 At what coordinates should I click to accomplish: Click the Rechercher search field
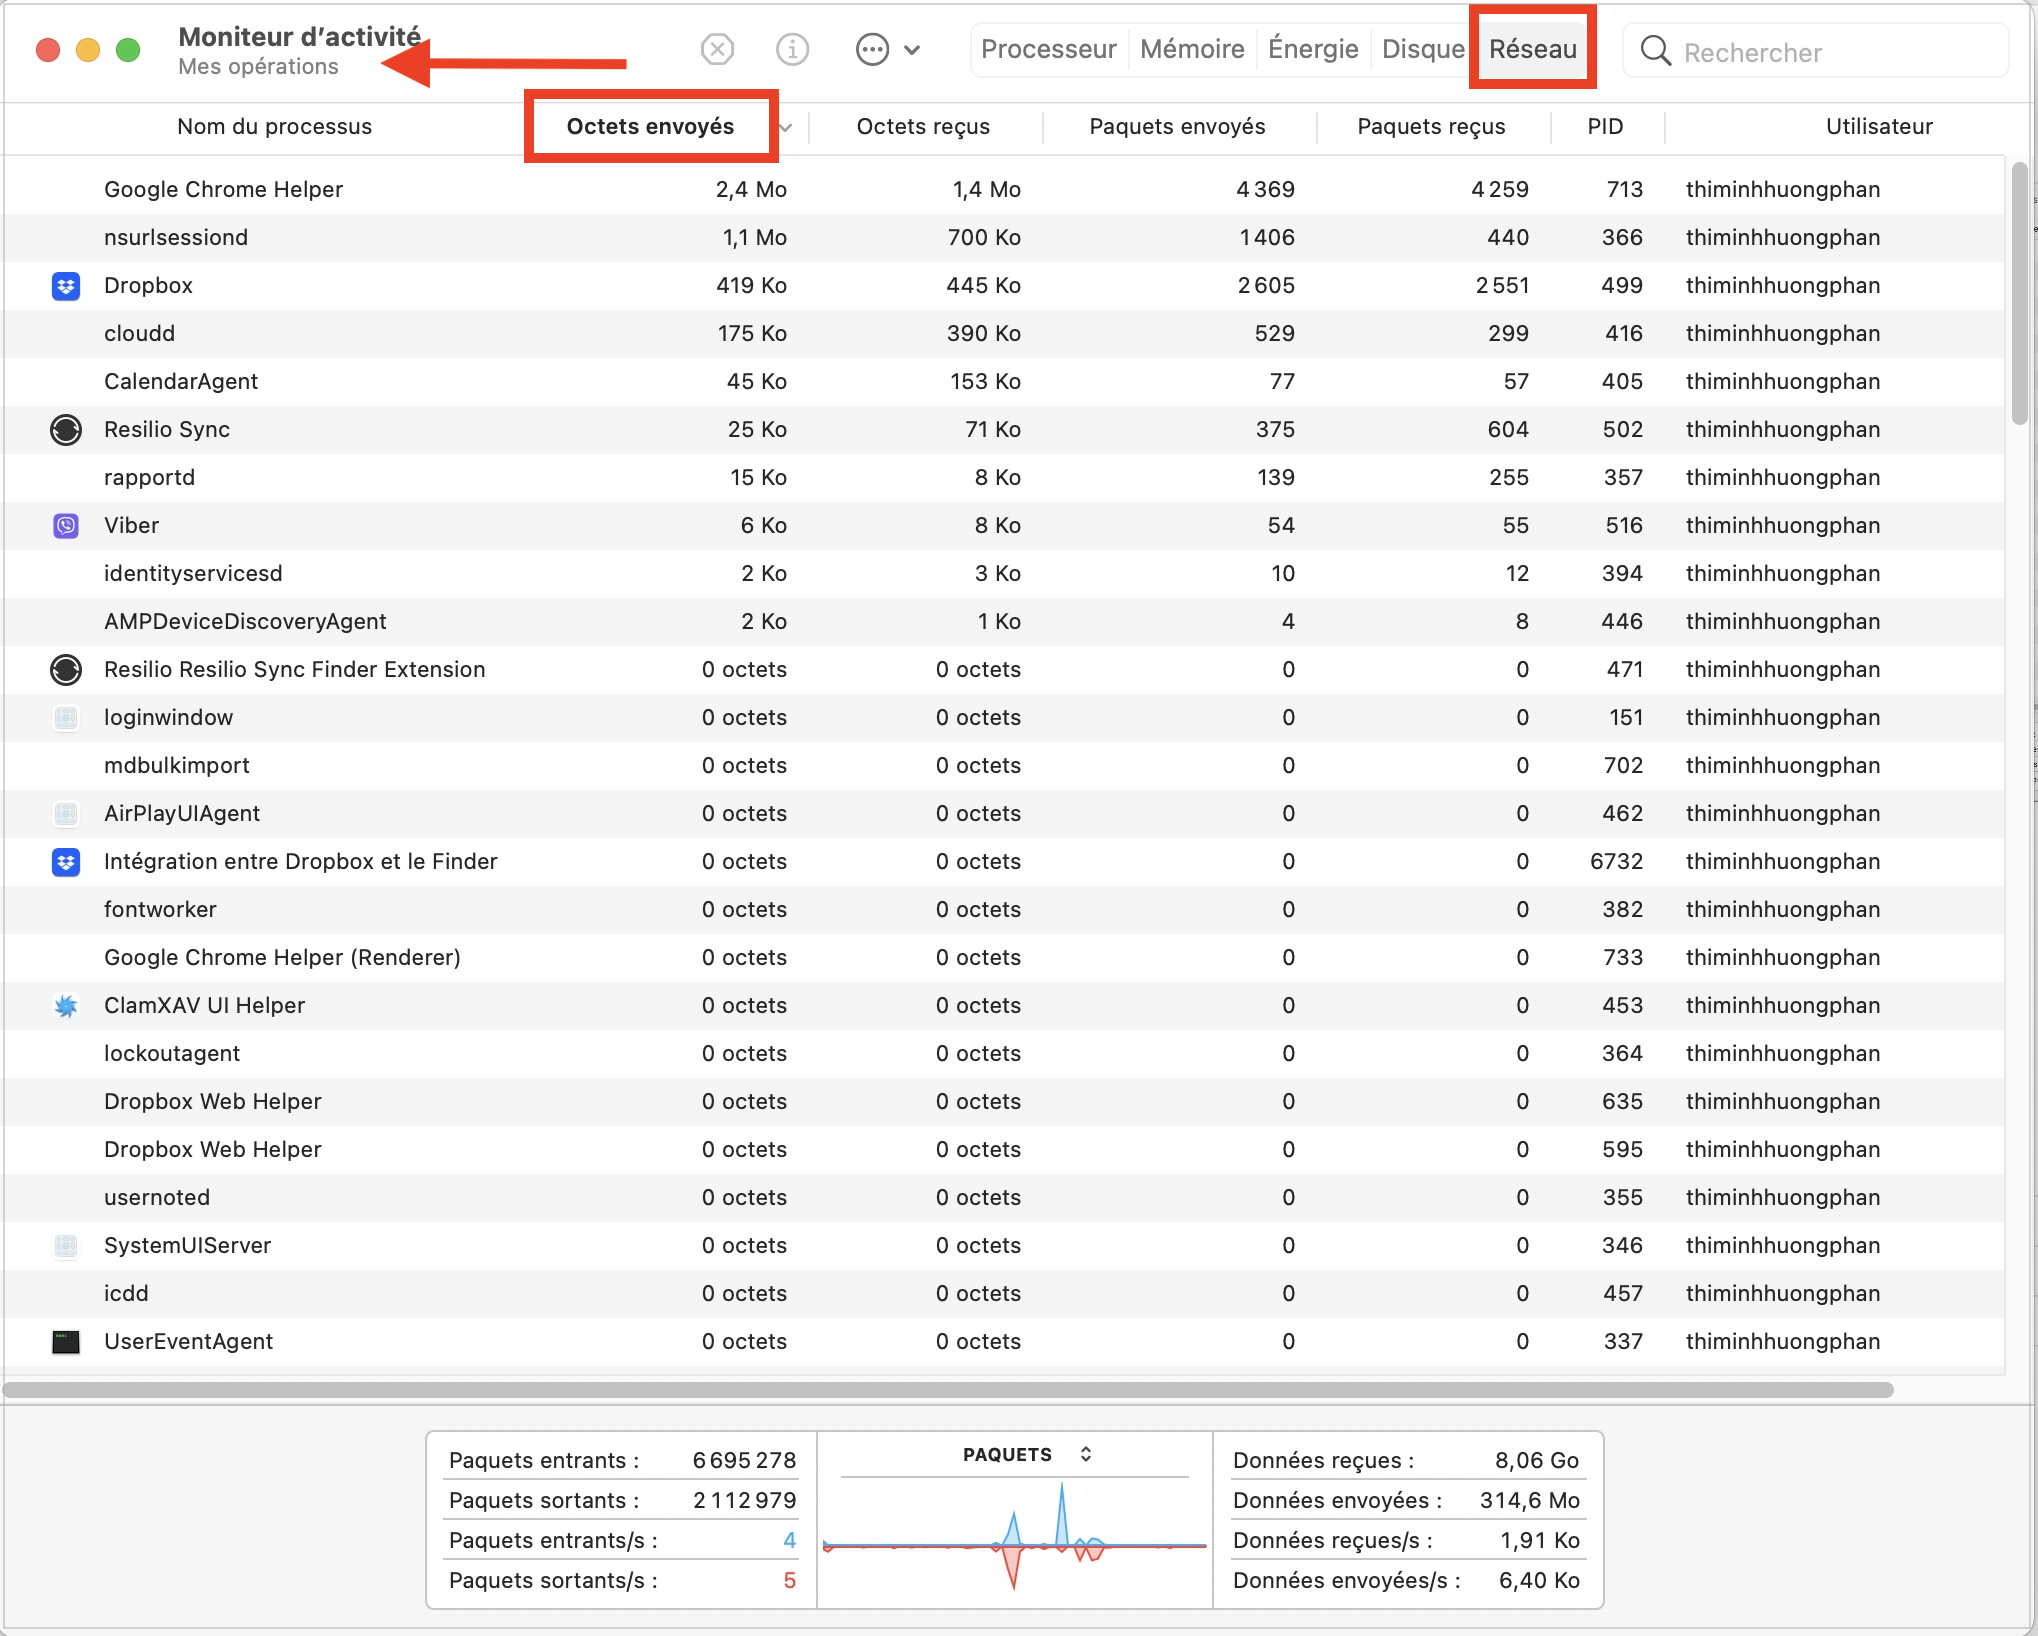click(x=1814, y=51)
